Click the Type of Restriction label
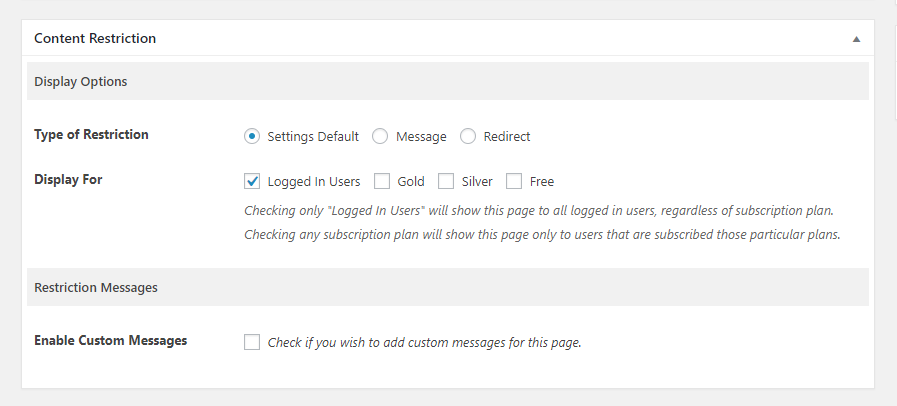 91,134
